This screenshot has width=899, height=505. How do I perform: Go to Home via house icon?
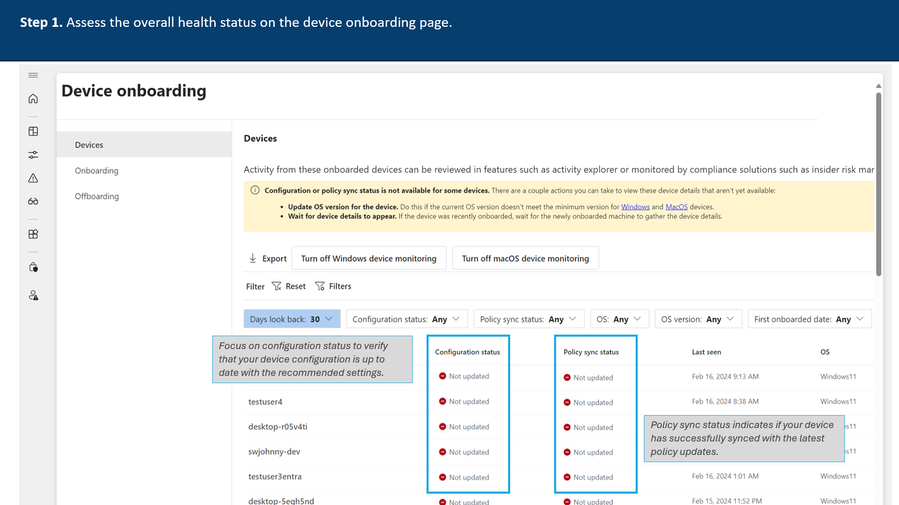[33, 99]
